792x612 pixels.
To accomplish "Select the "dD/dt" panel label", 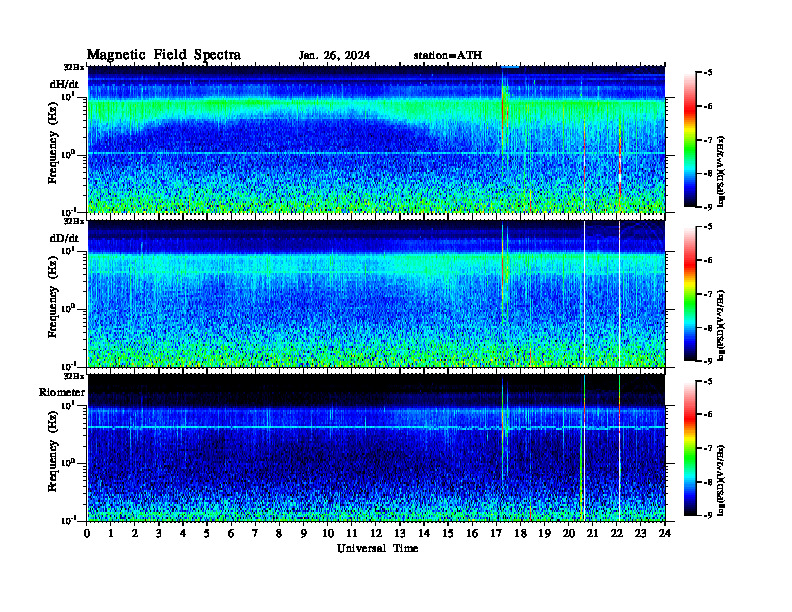I will pos(64,238).
